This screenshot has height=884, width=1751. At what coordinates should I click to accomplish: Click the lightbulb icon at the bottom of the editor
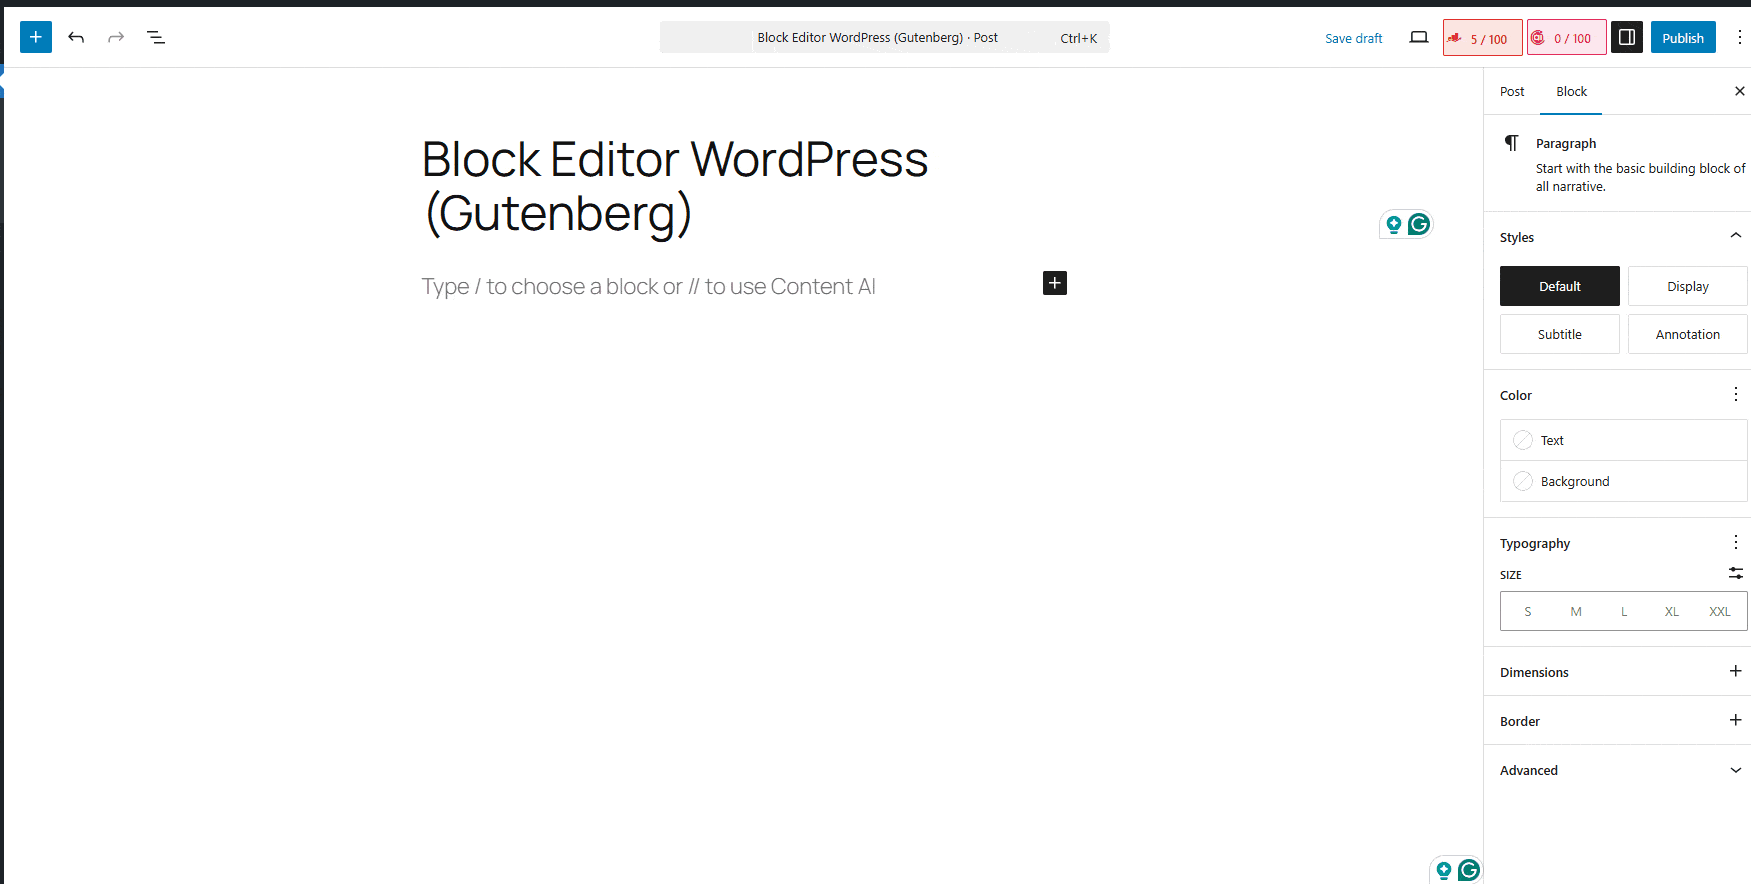pyautogui.click(x=1443, y=871)
